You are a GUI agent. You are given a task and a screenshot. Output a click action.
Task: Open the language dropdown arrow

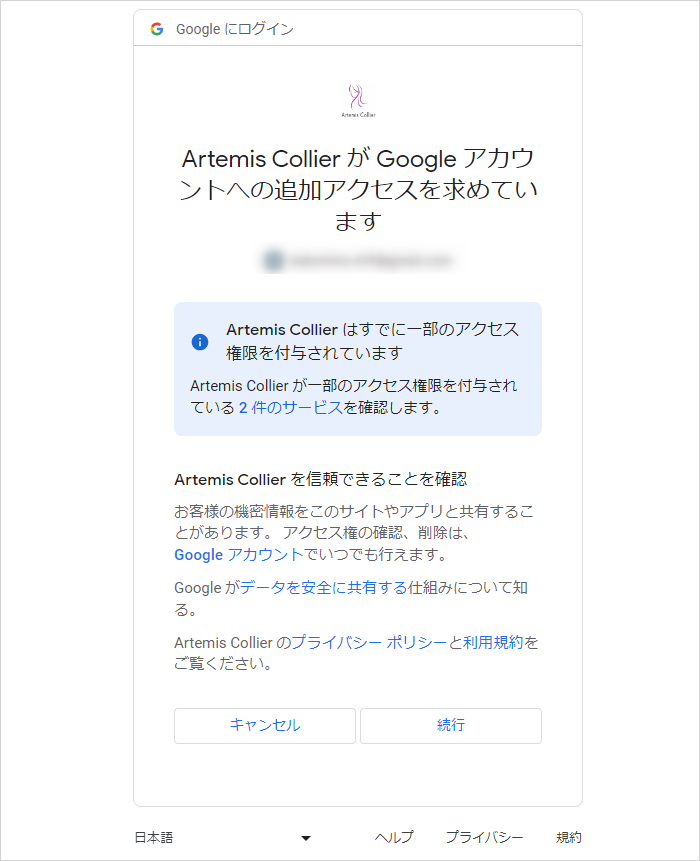(306, 838)
